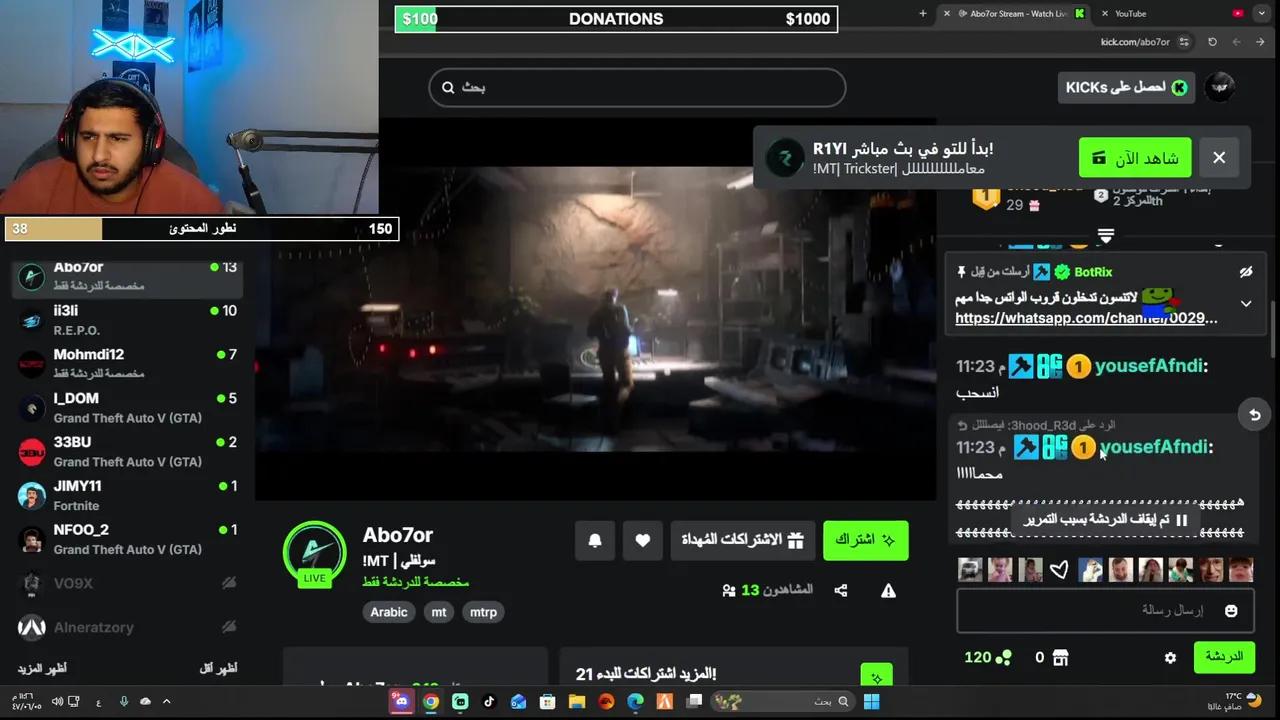Image resolution: width=1280 pixels, height=720 pixels.
Task: Open Google Chrome from the taskbar
Action: point(431,702)
